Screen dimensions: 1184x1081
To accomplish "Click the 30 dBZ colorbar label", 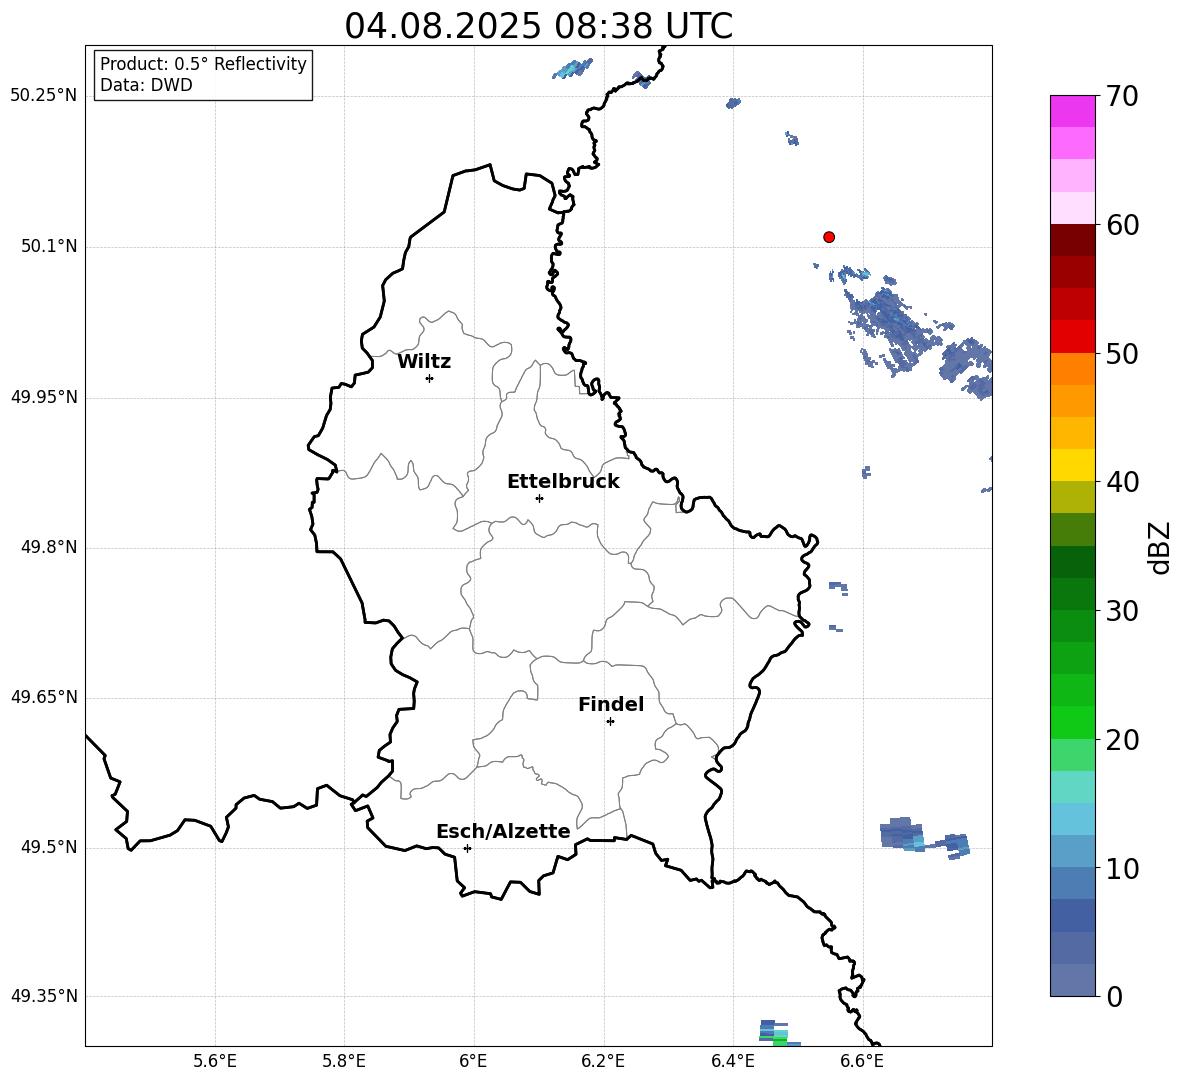I will click(x=1122, y=611).
